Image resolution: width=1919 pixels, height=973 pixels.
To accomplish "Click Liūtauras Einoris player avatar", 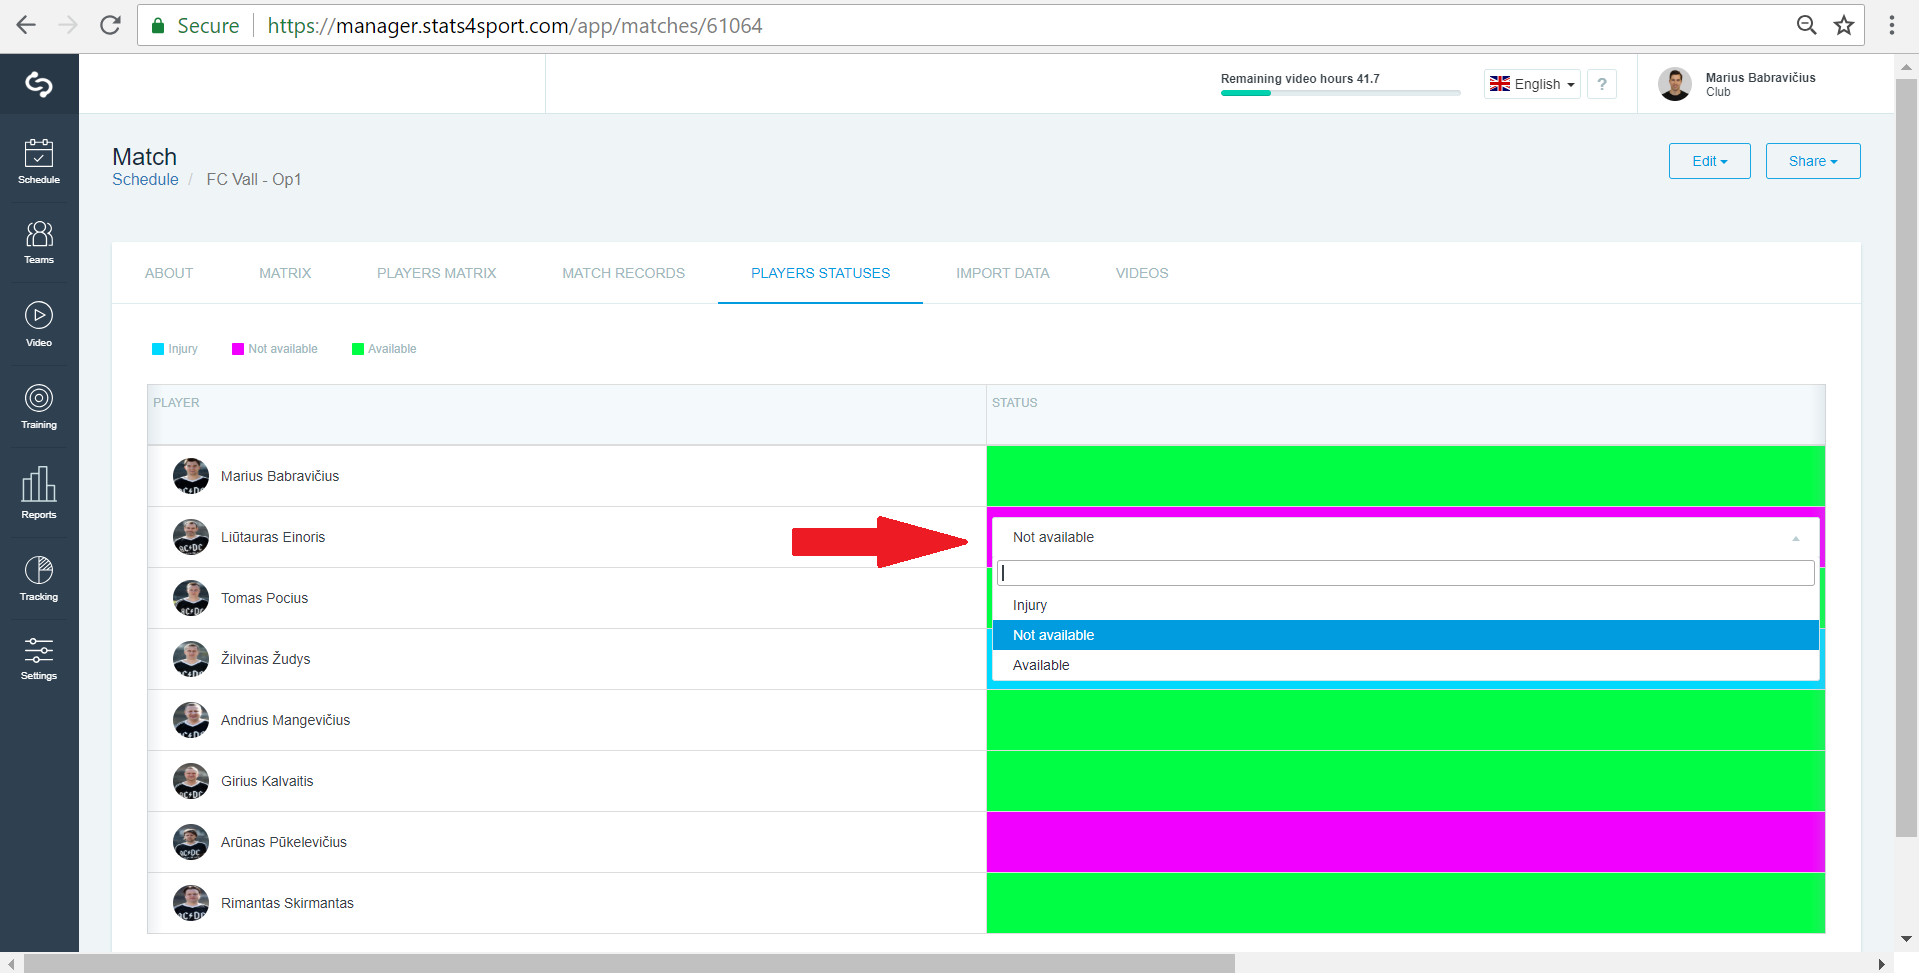I will coord(191,537).
